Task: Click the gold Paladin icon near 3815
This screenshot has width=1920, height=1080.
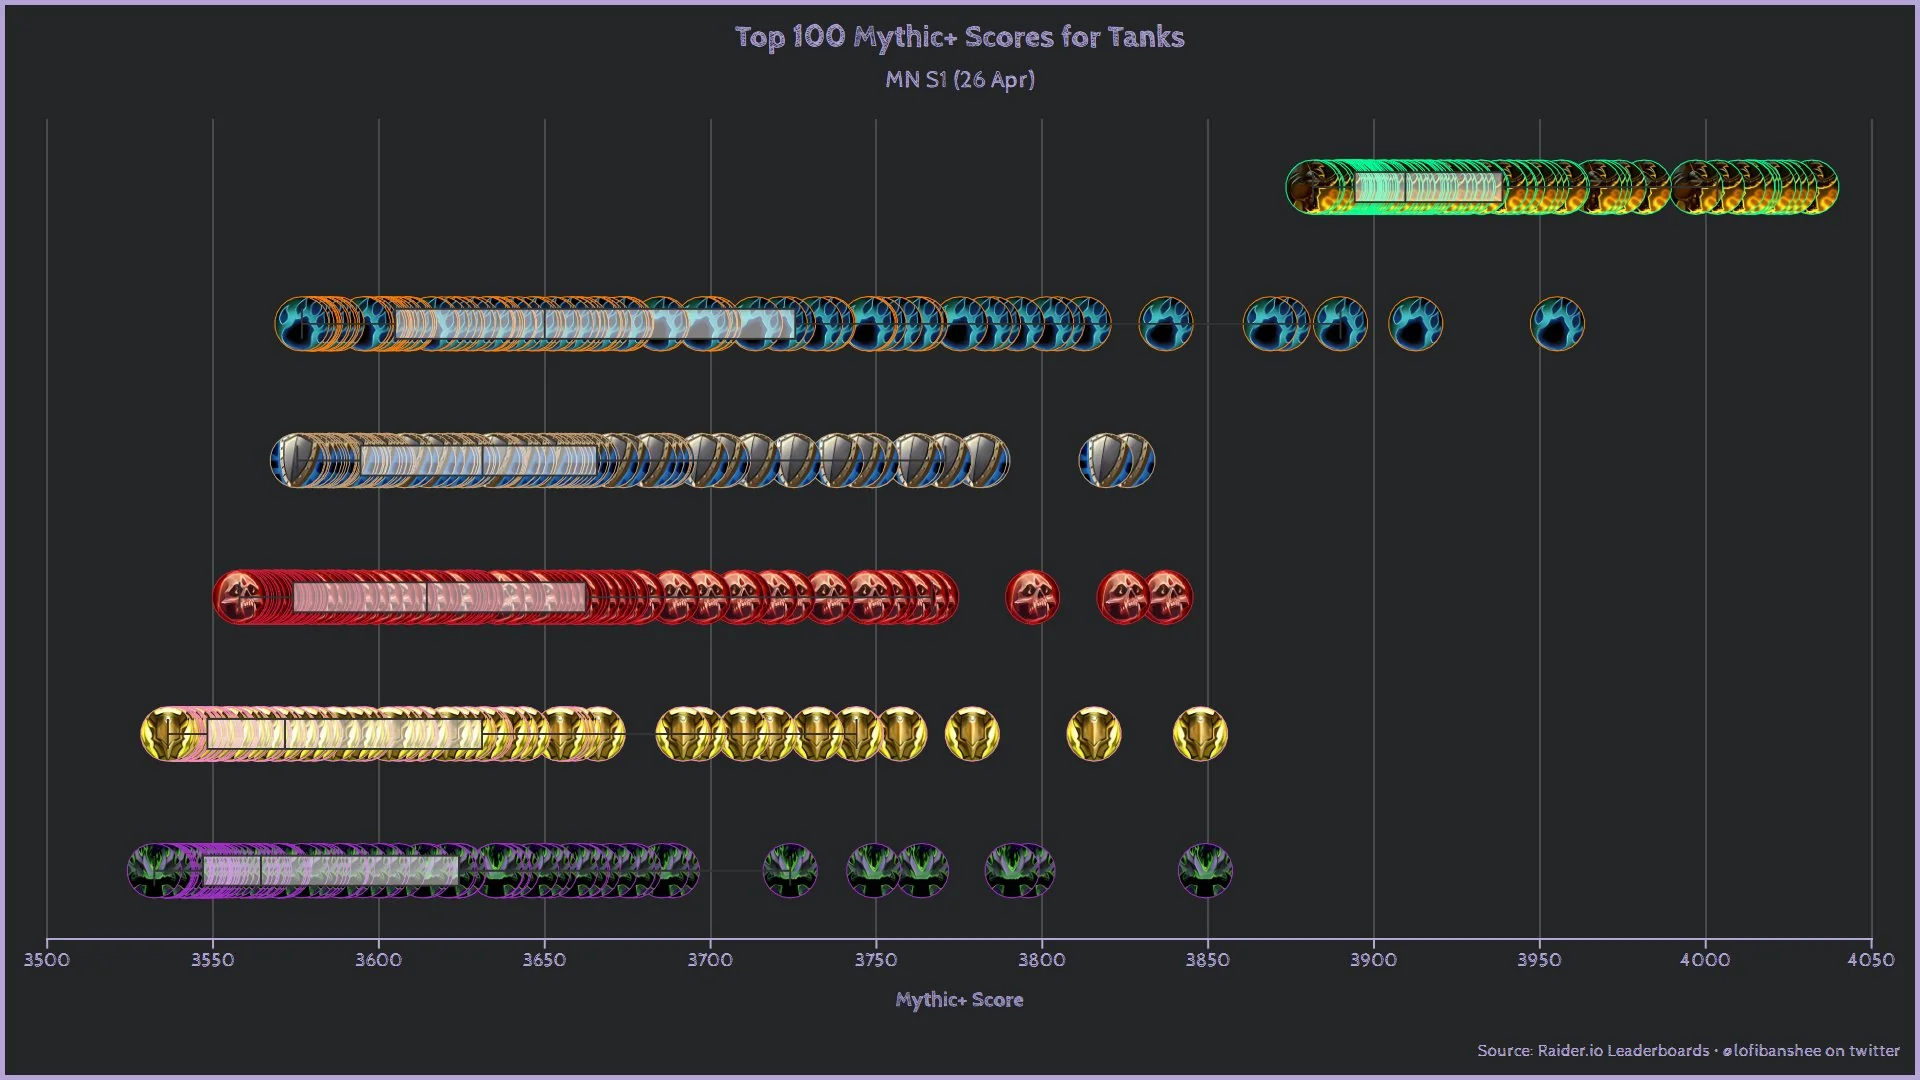Action: point(1094,734)
